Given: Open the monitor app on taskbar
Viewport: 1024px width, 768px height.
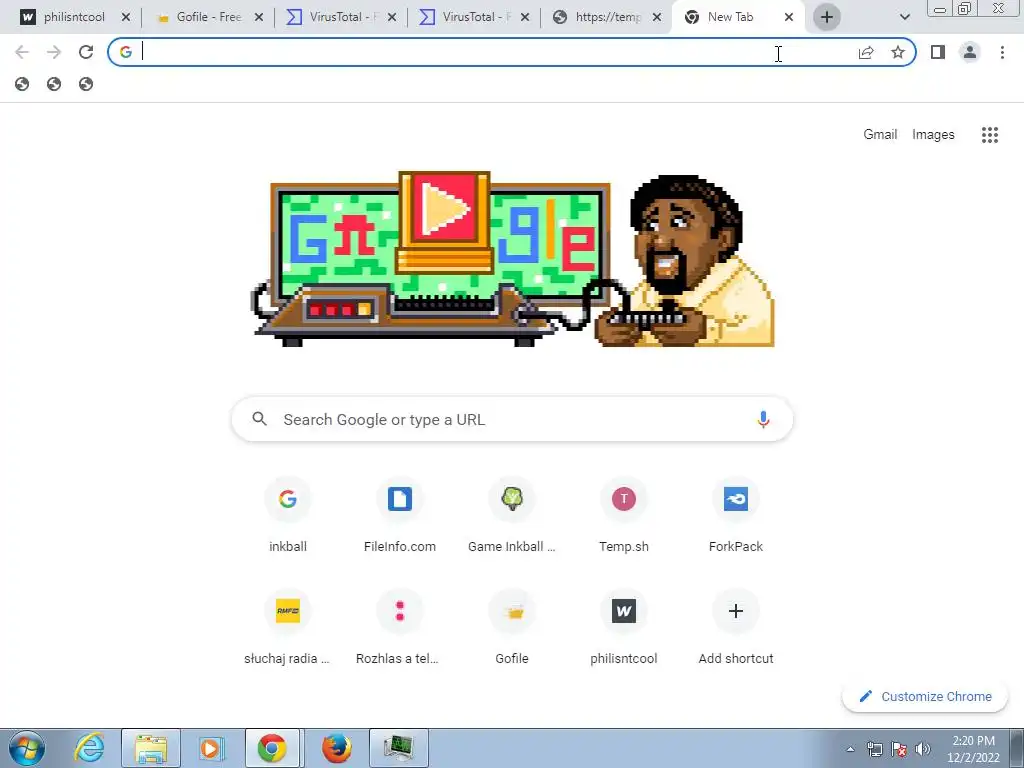Looking at the screenshot, I should pyautogui.click(x=398, y=748).
